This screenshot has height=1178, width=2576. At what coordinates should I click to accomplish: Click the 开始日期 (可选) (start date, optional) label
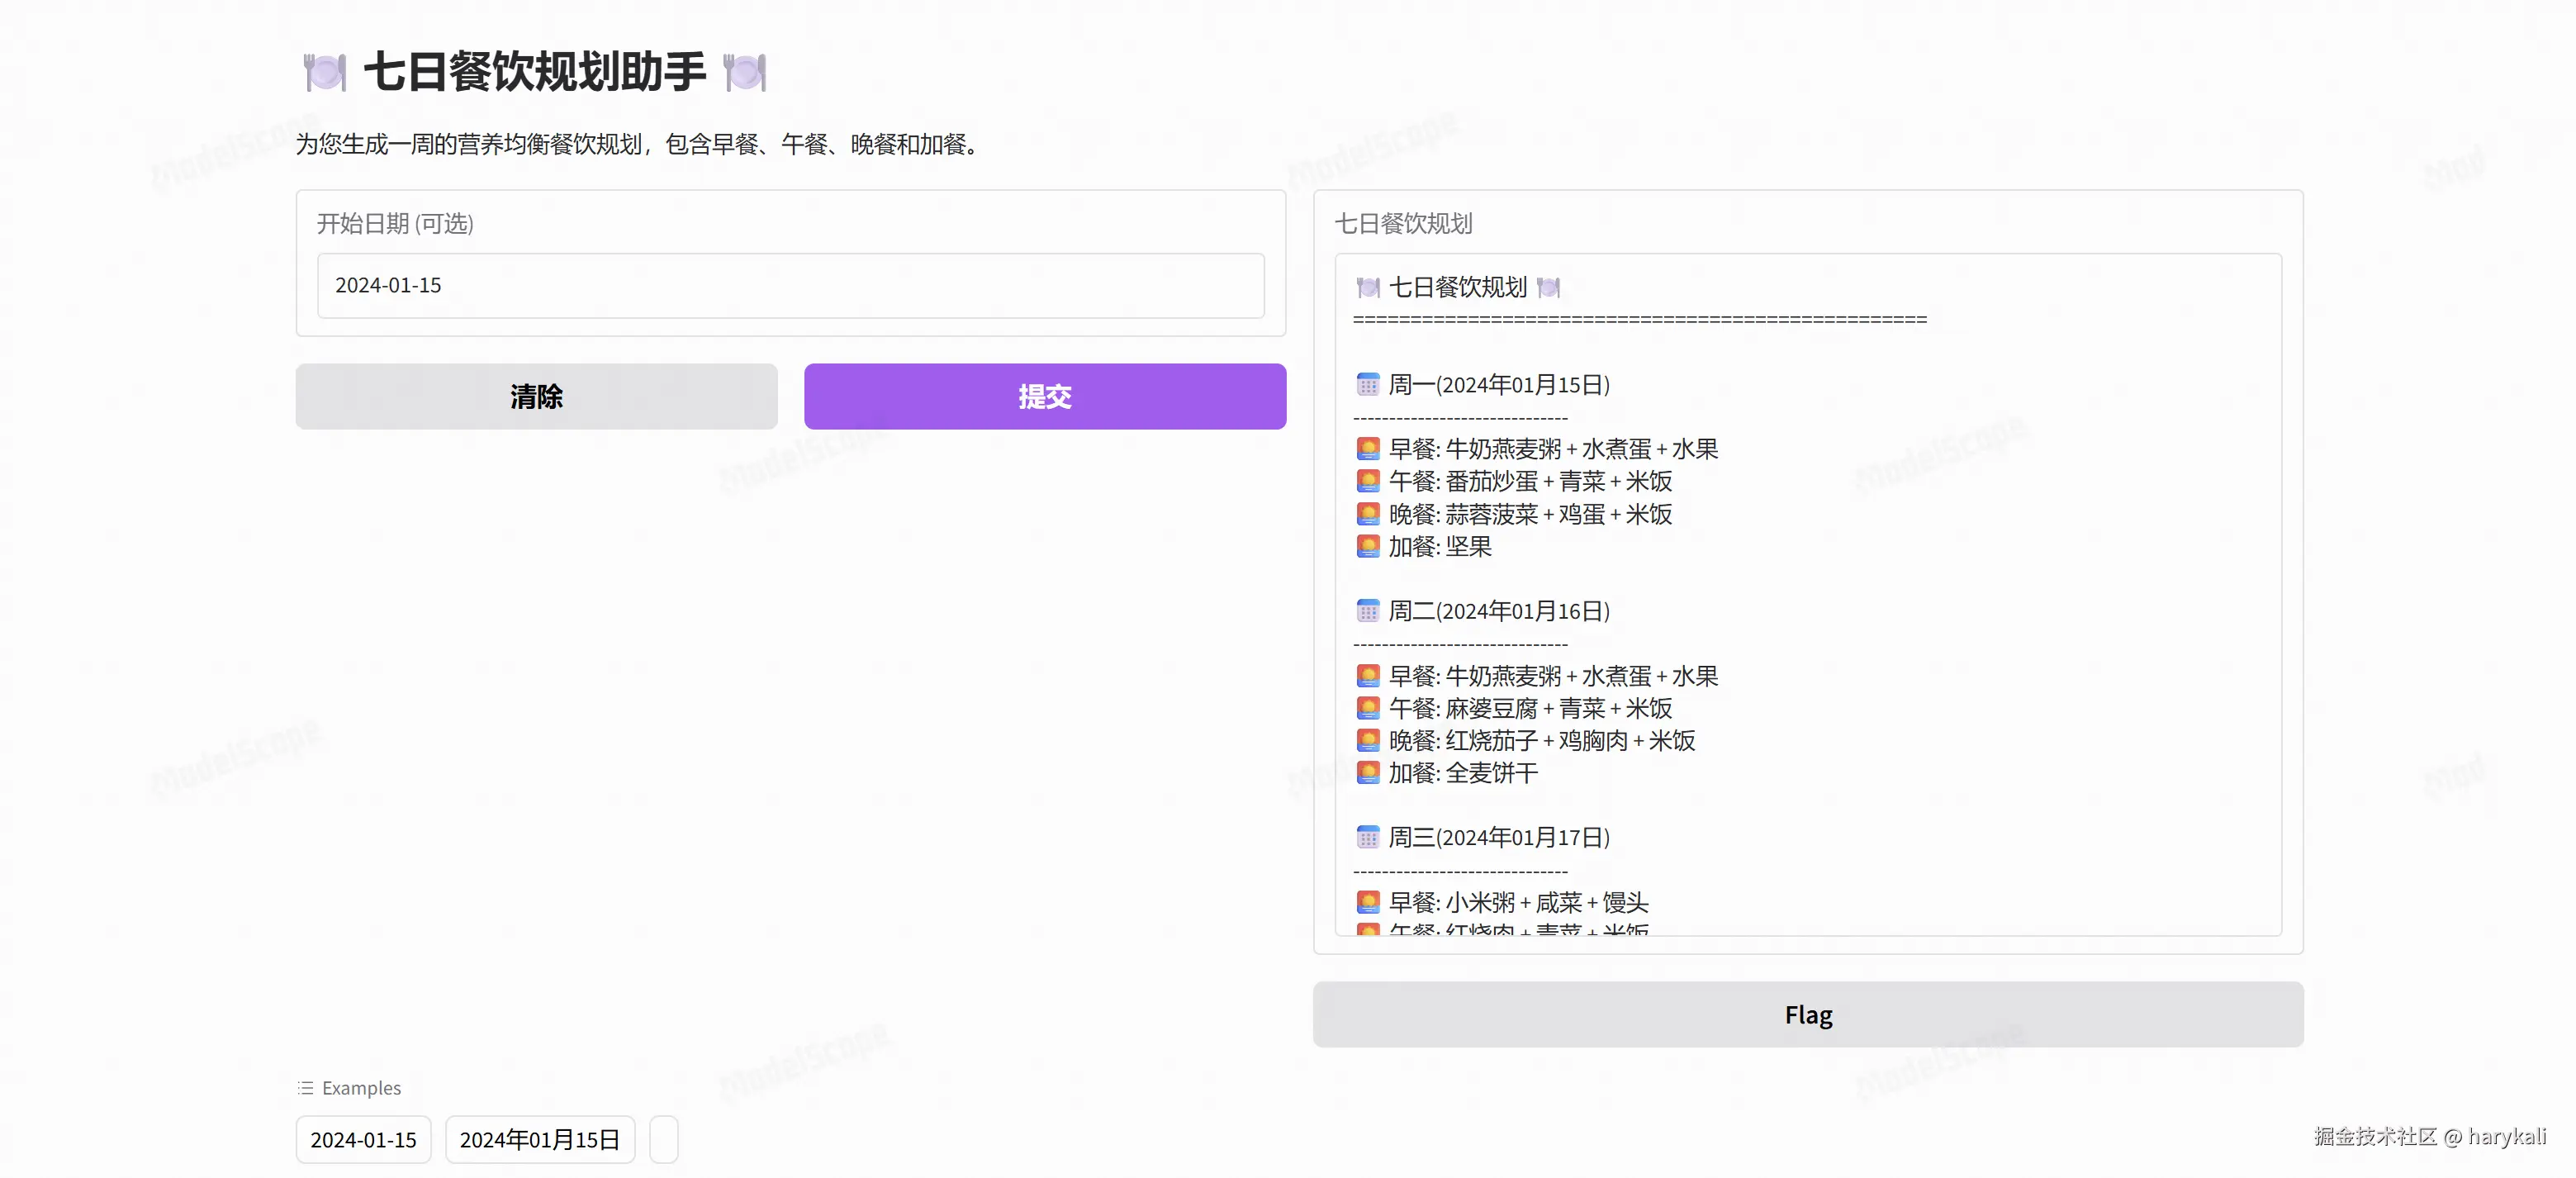point(395,223)
